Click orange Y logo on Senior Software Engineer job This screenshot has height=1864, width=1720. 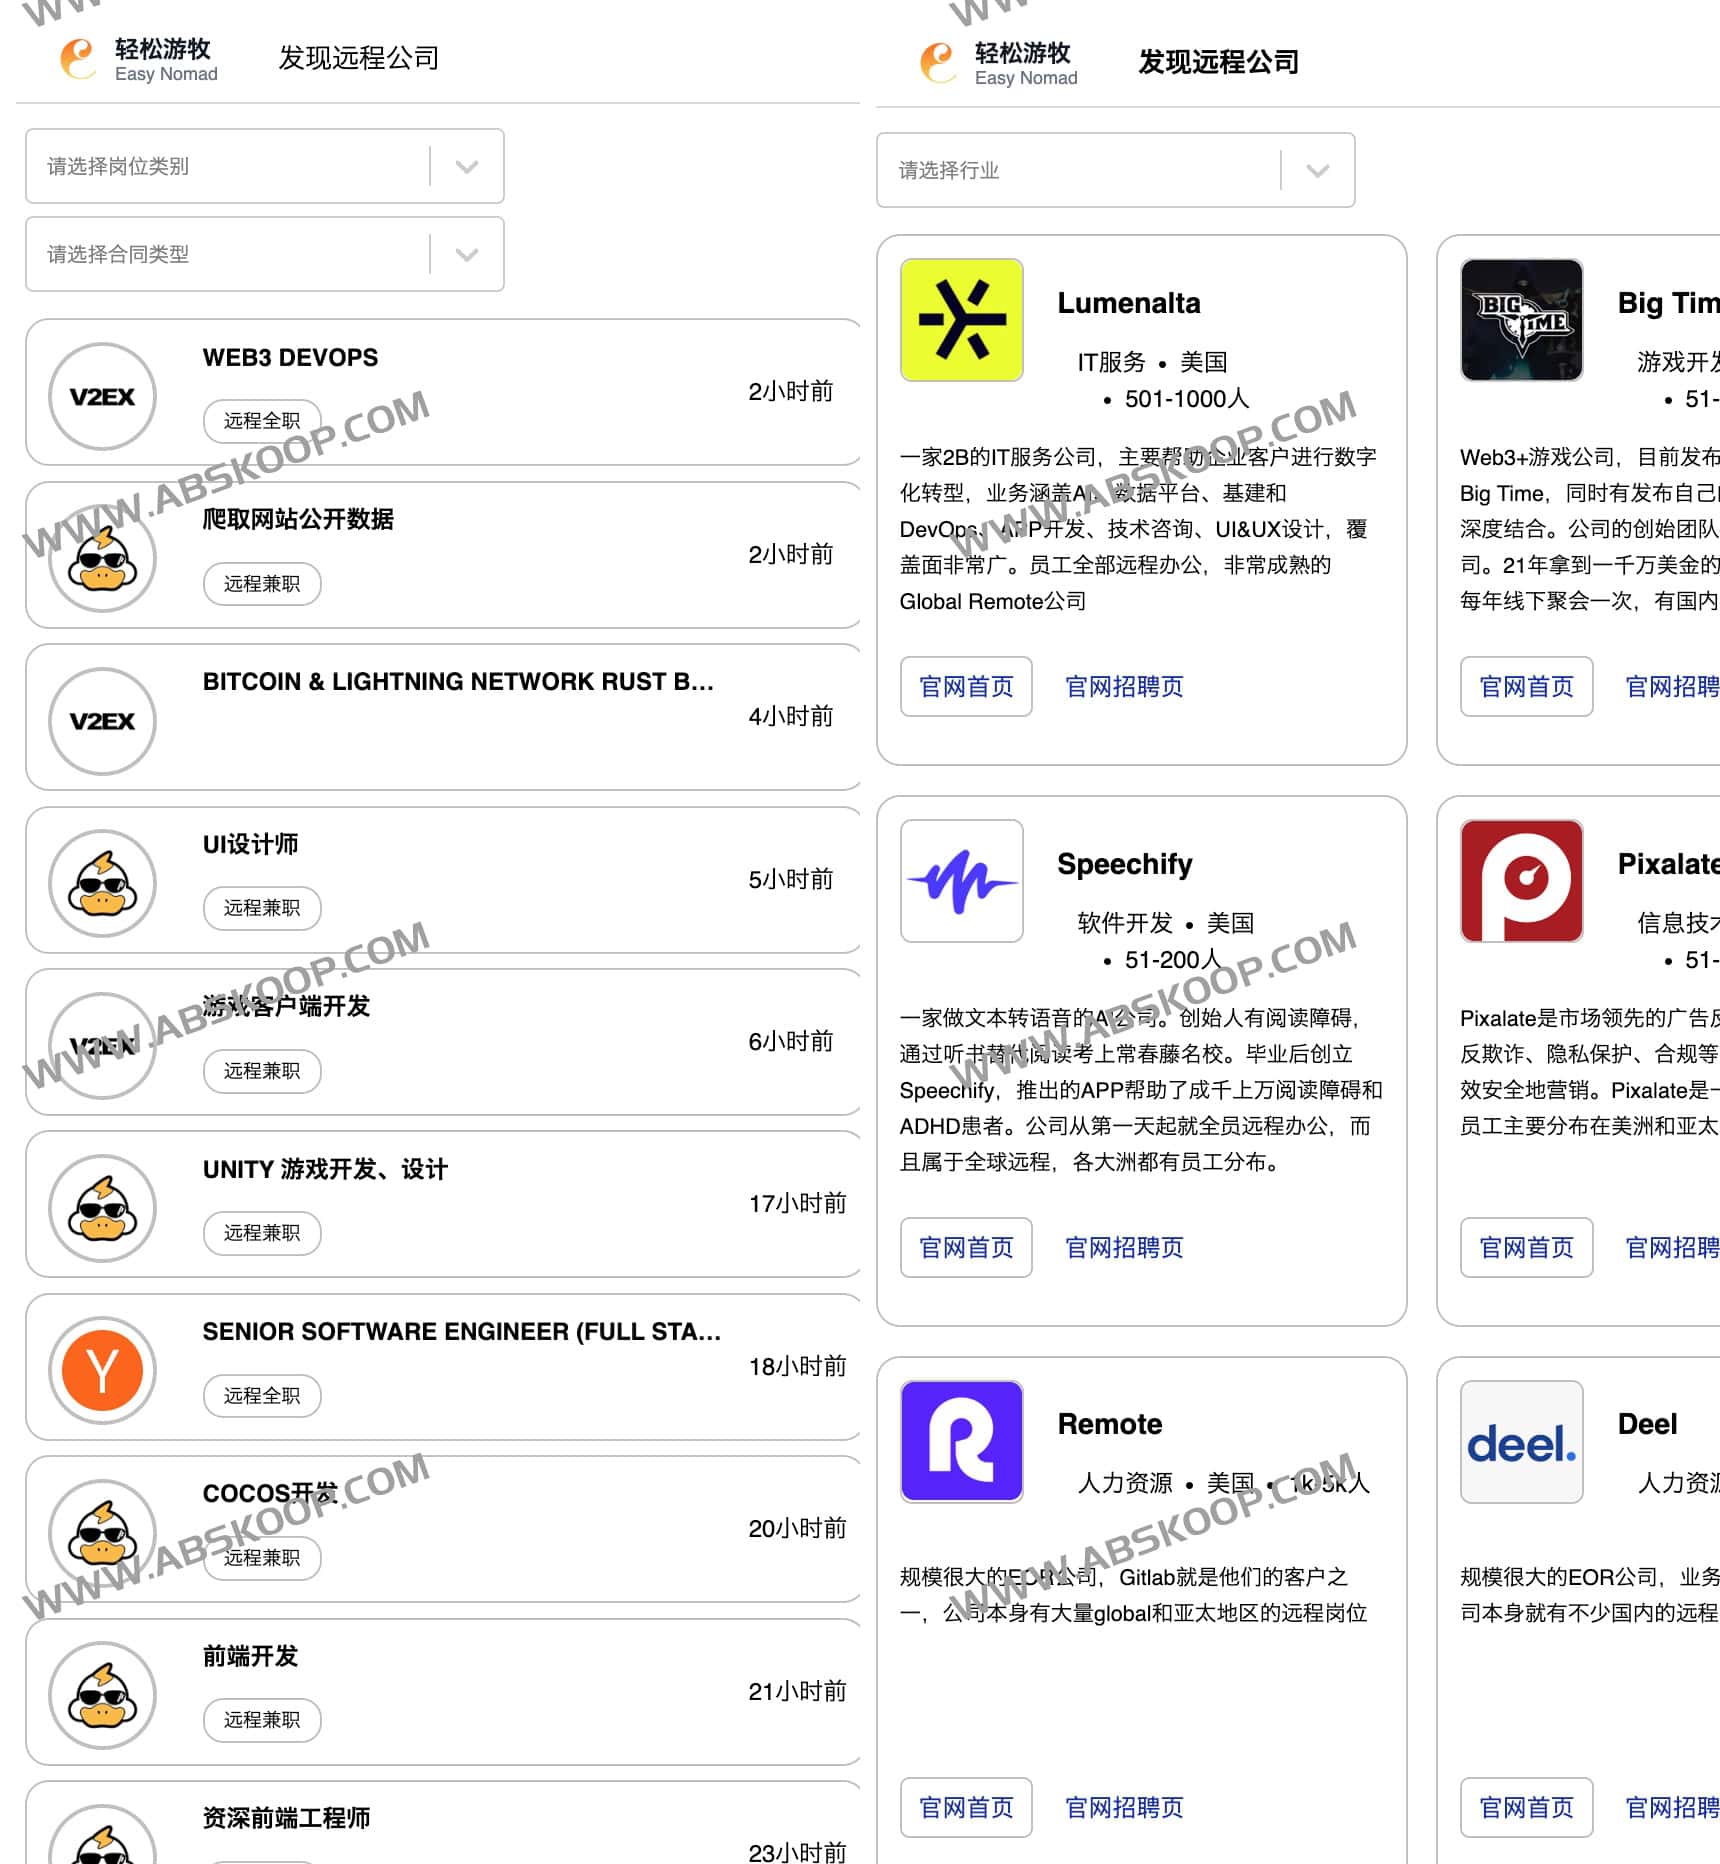pos(102,1371)
